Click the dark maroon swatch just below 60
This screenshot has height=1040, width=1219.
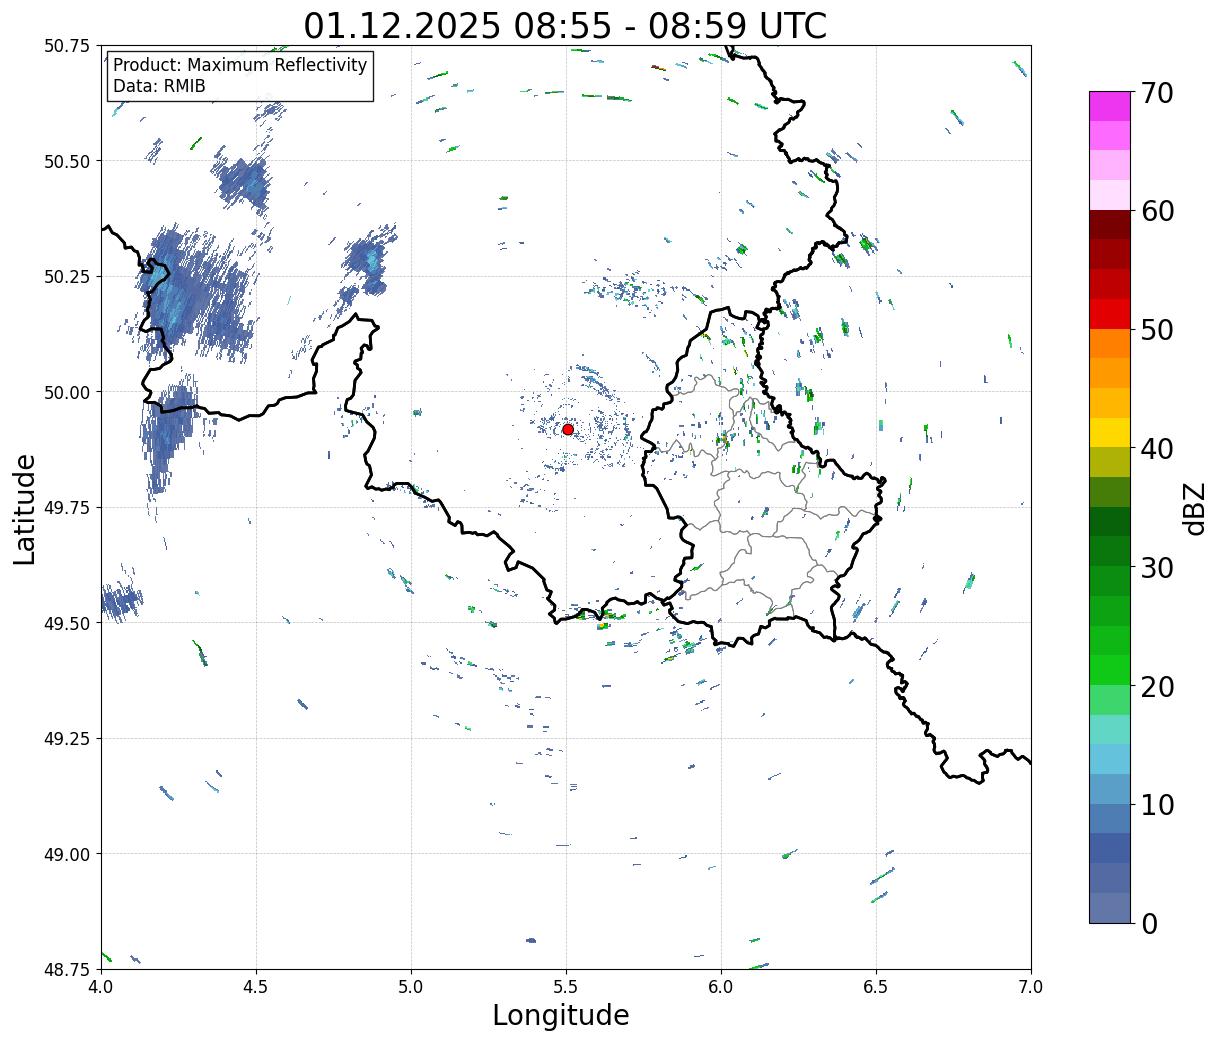tap(1110, 225)
